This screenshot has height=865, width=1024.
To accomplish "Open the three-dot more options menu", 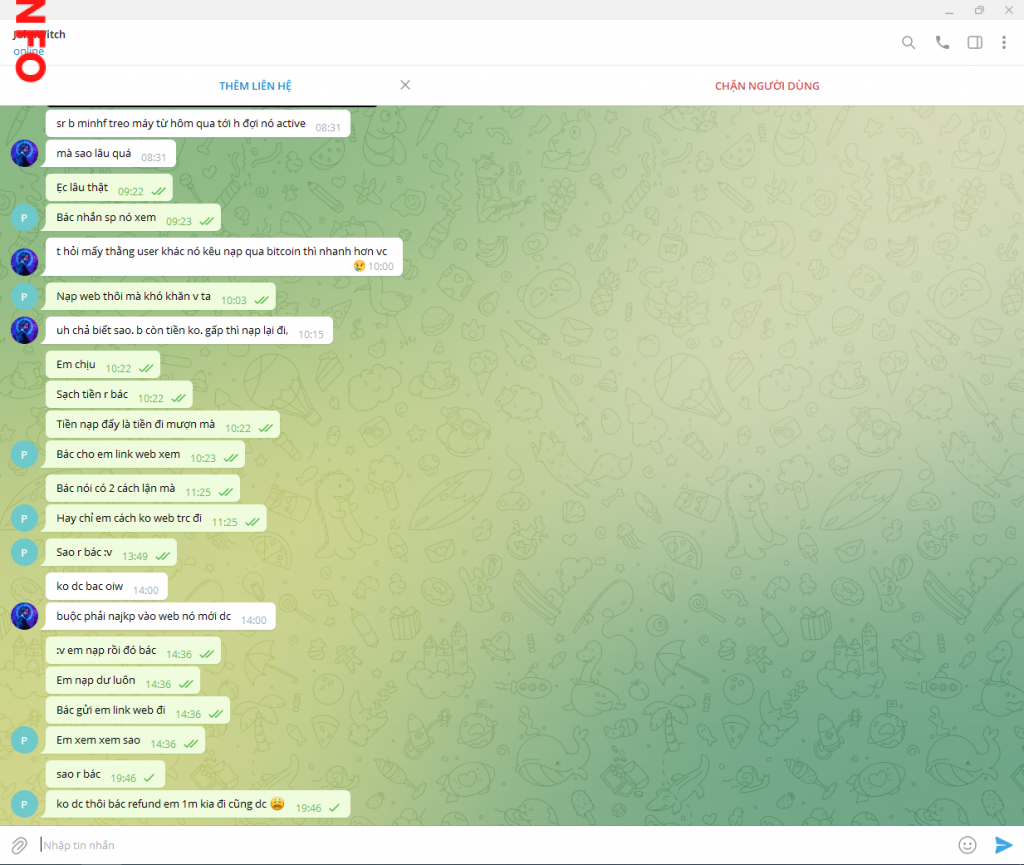I will pyautogui.click(x=1003, y=42).
